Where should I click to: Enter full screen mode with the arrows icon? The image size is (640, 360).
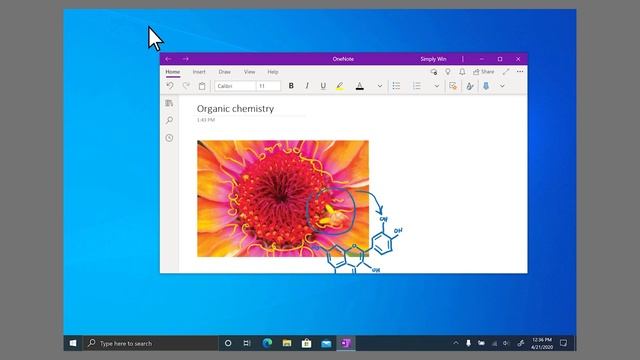506,72
